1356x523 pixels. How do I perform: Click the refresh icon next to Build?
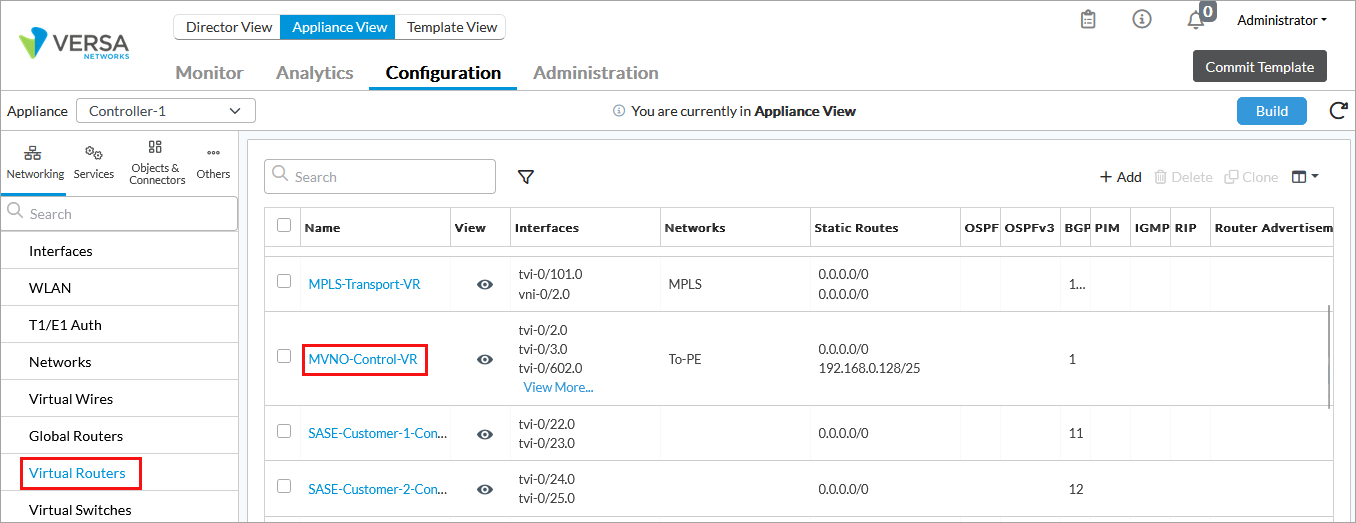pyautogui.click(x=1338, y=111)
